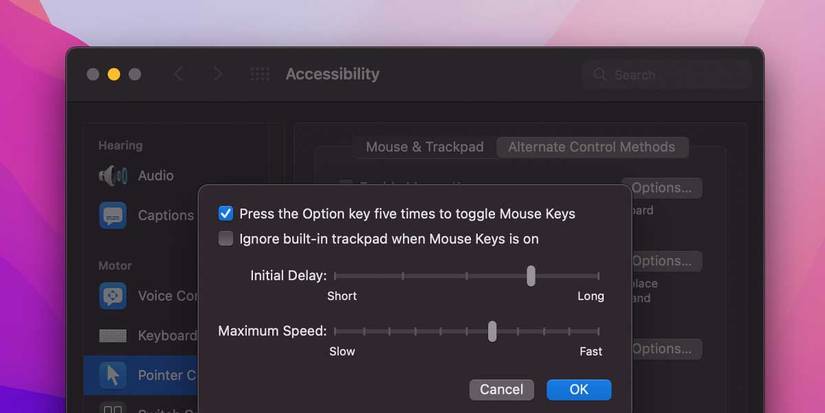The image size is (825, 413).
Task: Click the Keyboard icon in sidebar
Action: tap(112, 336)
